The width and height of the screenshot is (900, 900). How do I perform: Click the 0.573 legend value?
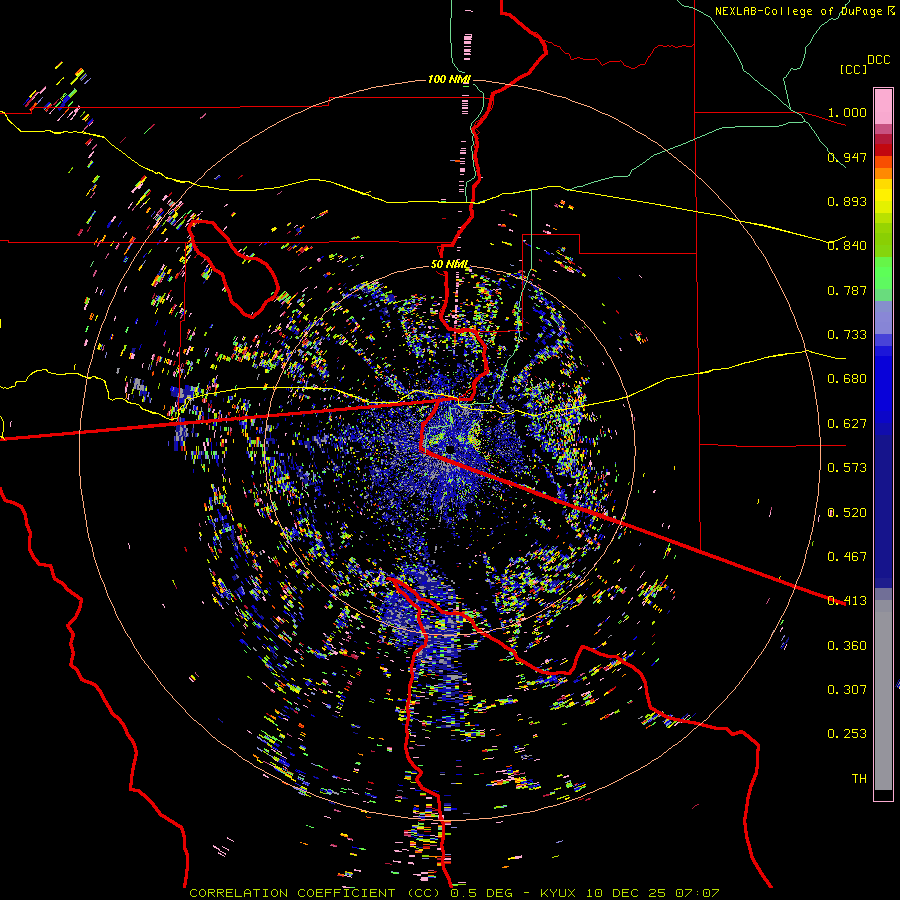coord(847,468)
